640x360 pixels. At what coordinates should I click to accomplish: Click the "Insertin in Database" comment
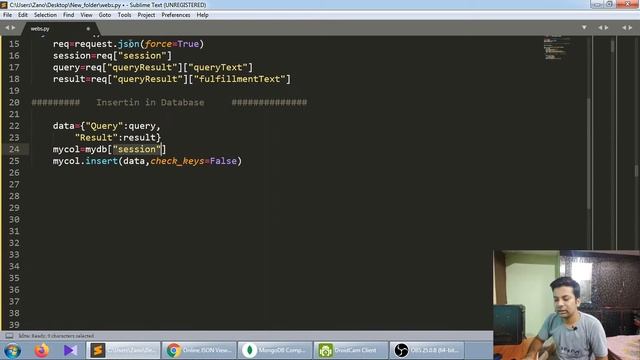pos(150,102)
